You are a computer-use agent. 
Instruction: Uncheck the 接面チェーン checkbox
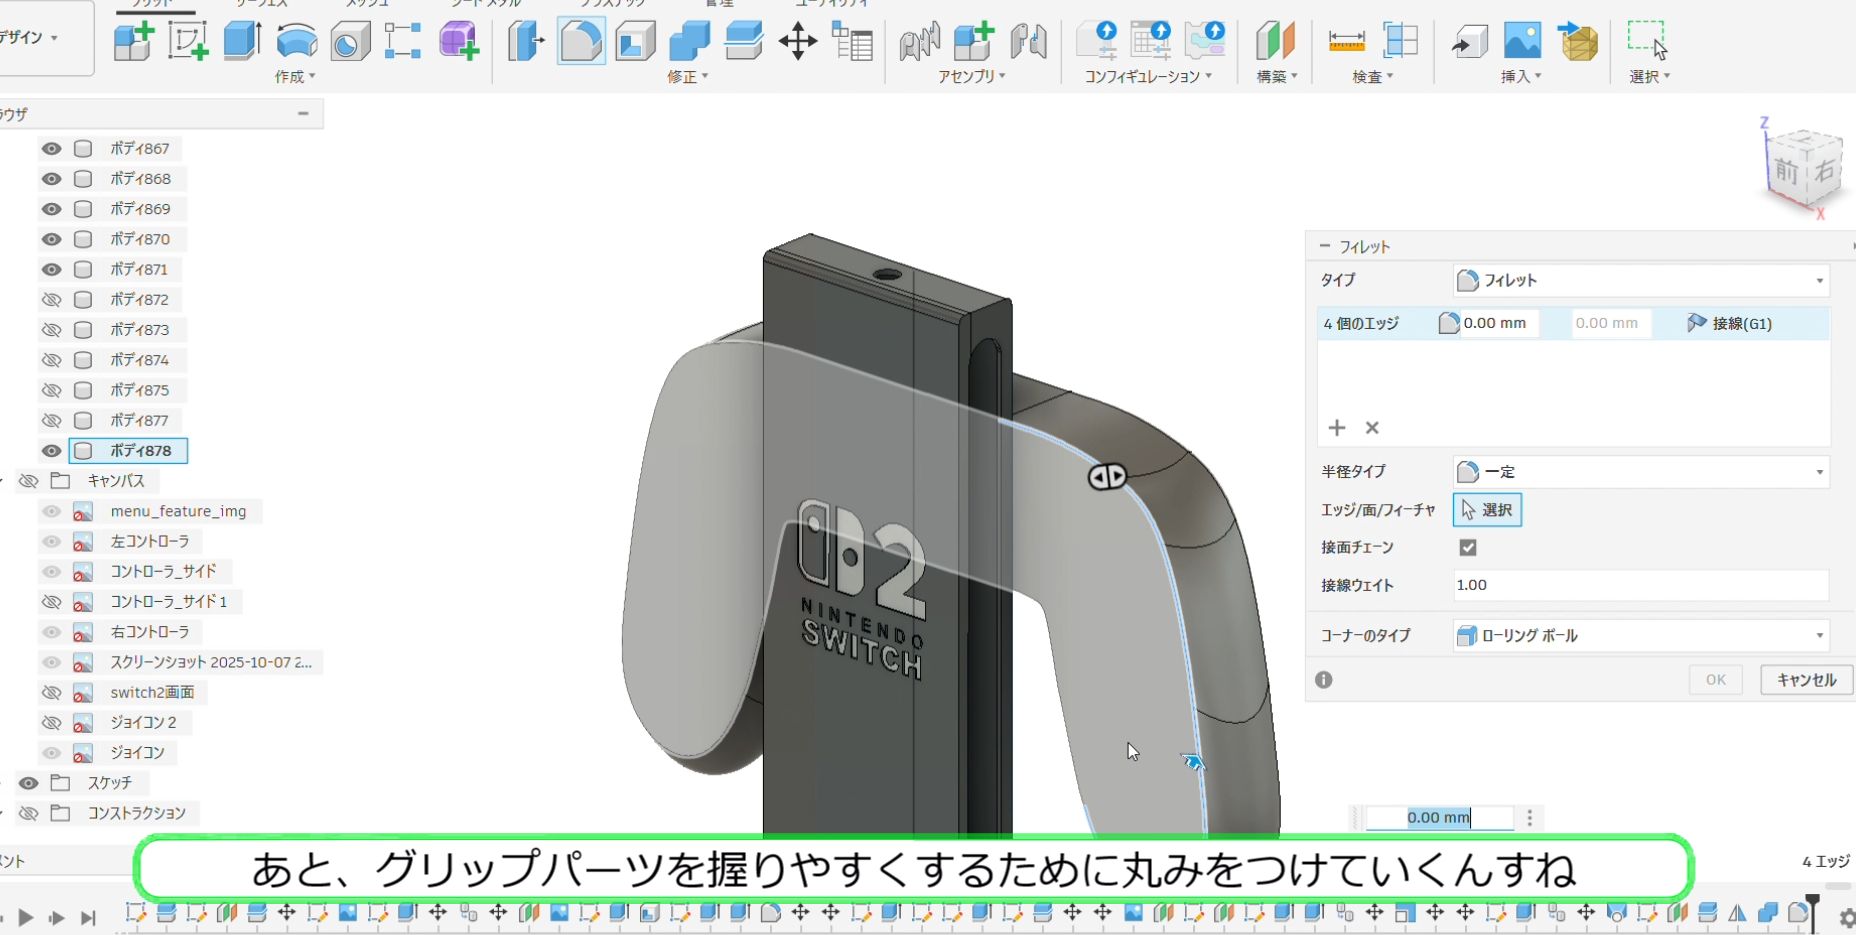(x=1468, y=547)
